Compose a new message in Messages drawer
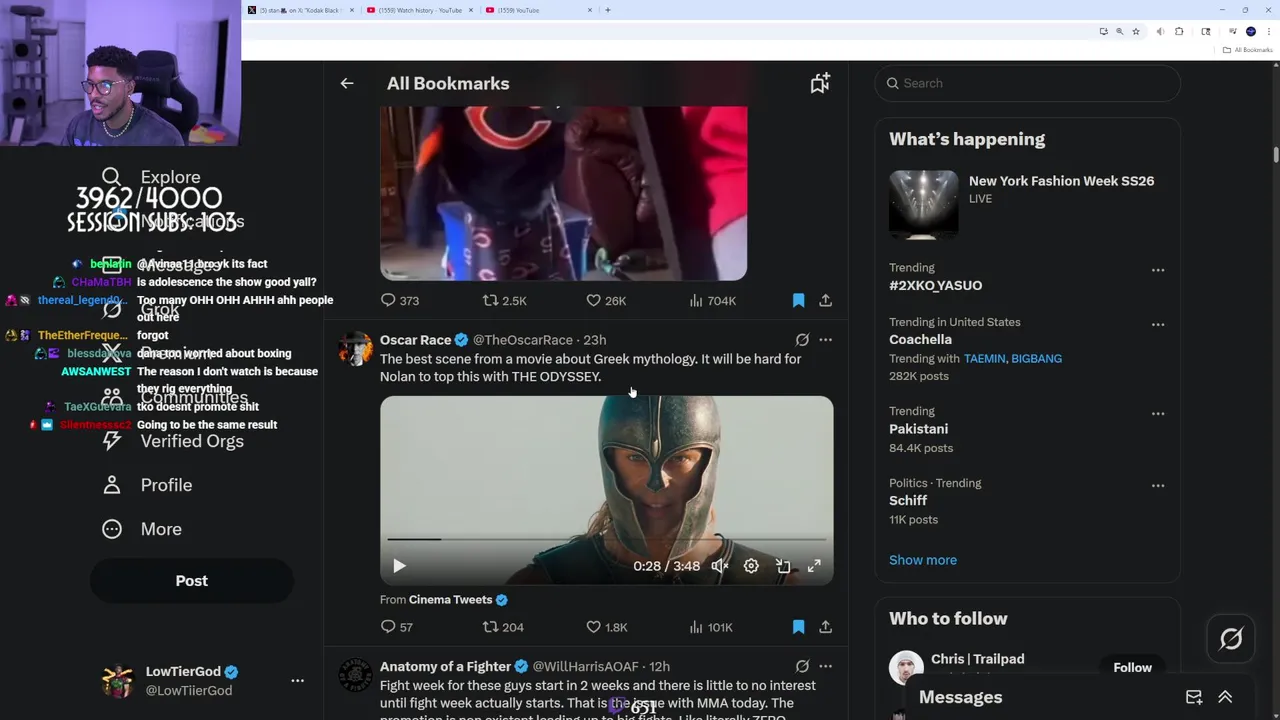1280x720 pixels. 1194,697
